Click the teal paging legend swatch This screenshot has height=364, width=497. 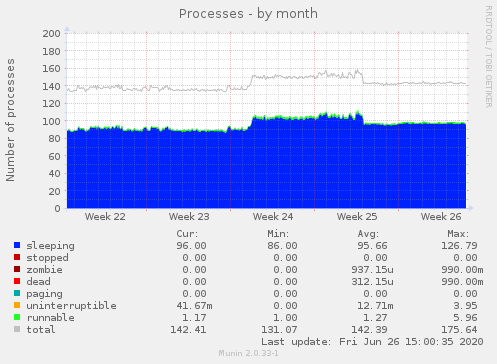17,293
